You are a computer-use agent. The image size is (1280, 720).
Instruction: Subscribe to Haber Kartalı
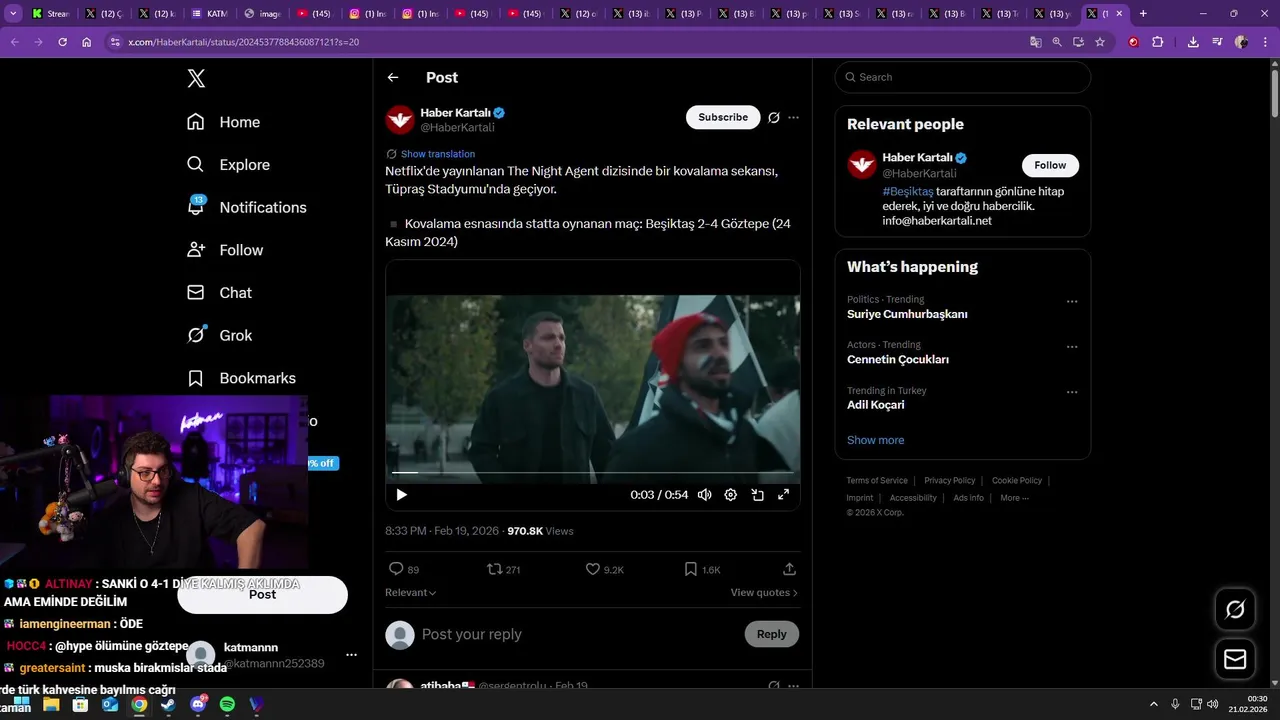point(723,117)
